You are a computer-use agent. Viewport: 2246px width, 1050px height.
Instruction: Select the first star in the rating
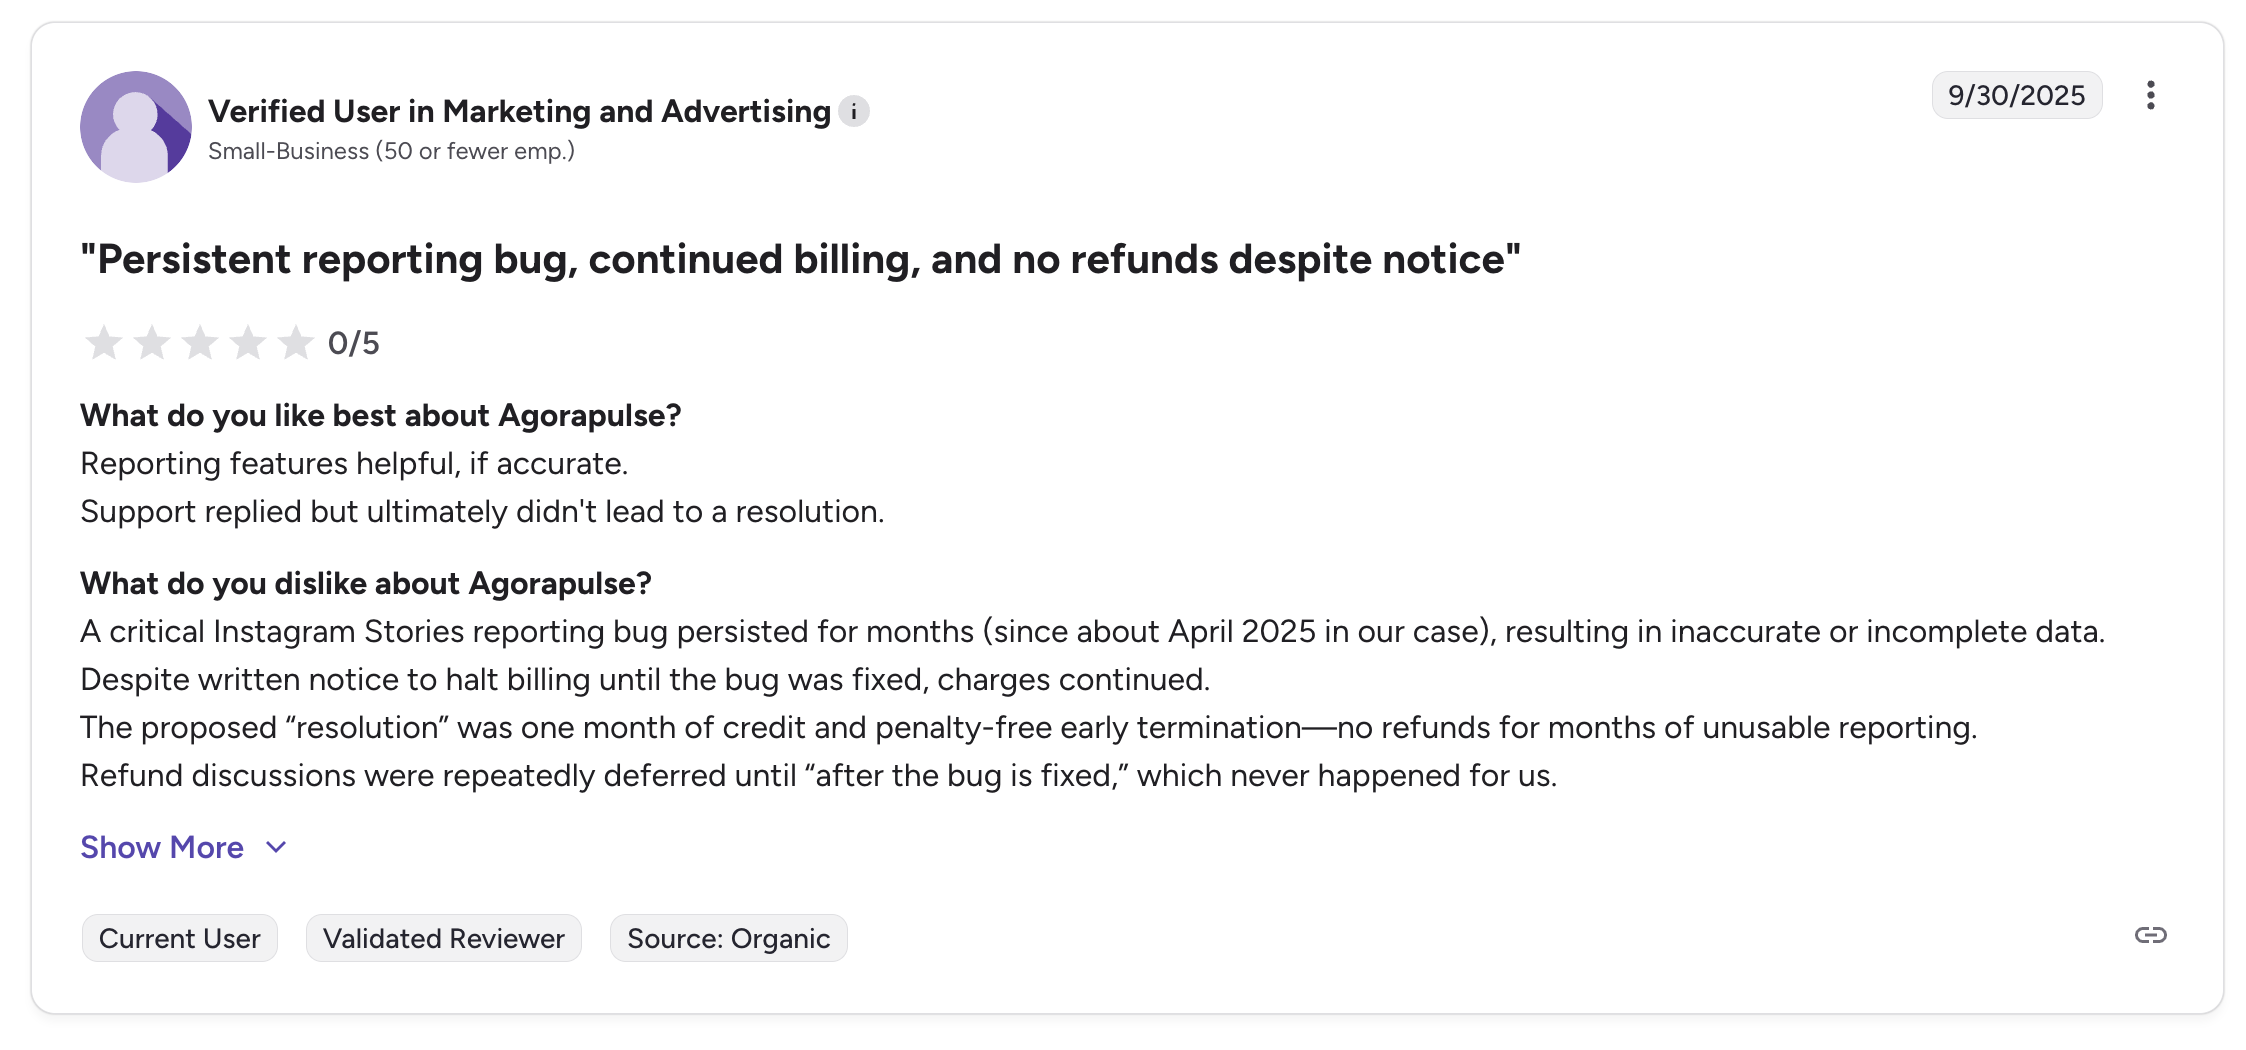pos(105,342)
